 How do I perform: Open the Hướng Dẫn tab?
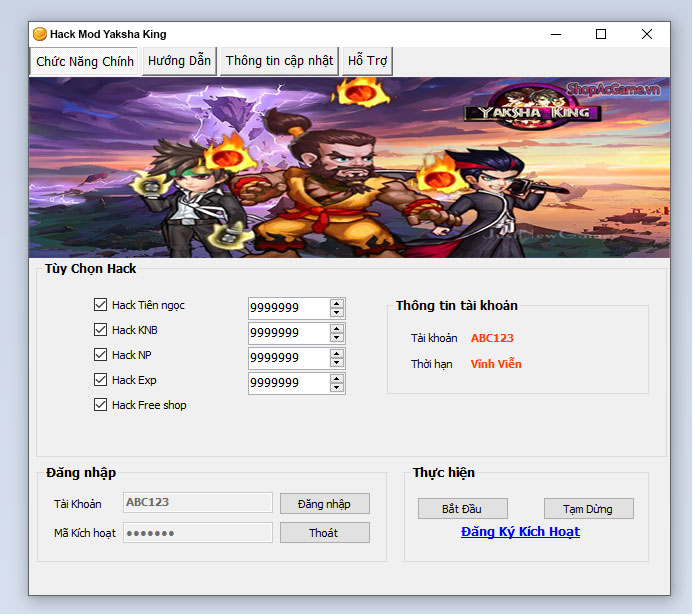click(x=179, y=61)
